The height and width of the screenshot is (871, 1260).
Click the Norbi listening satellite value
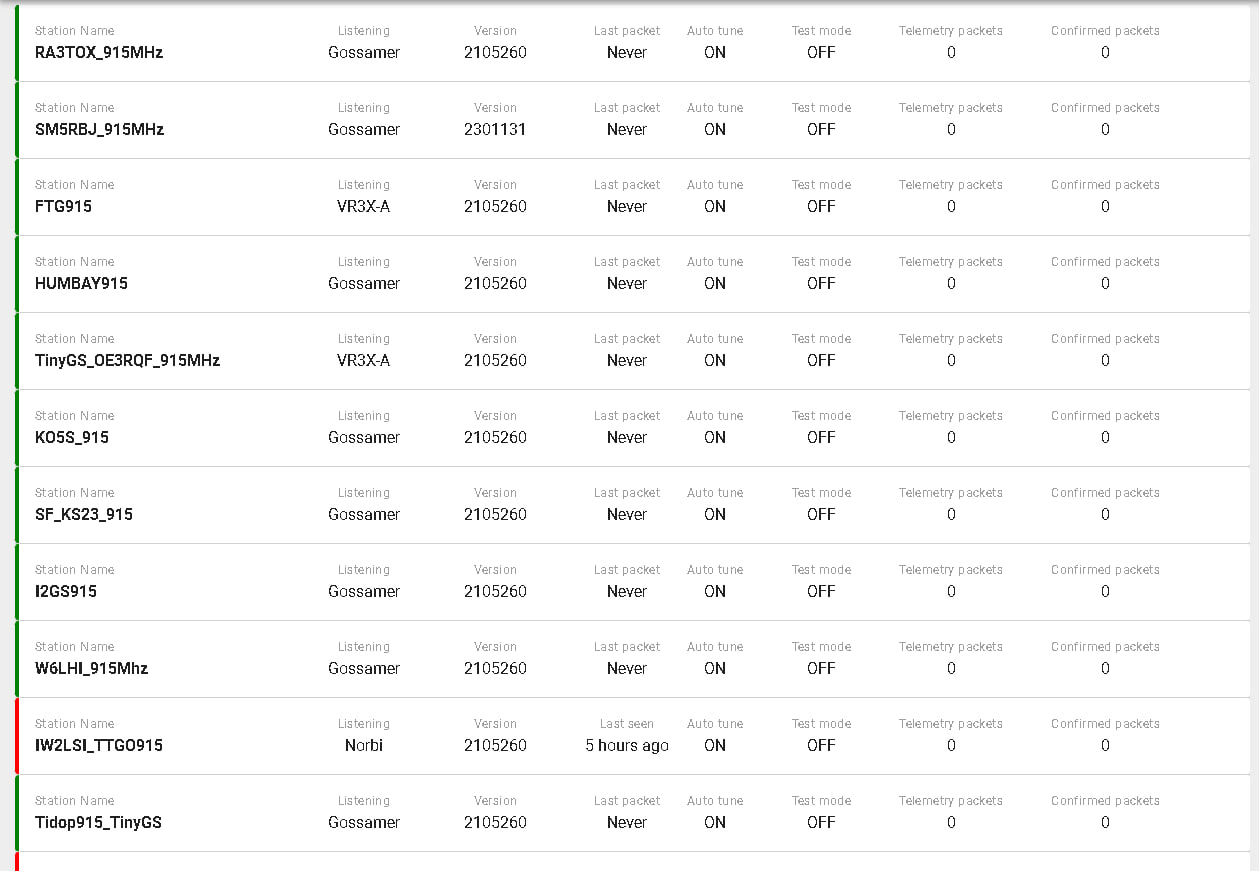tap(364, 746)
